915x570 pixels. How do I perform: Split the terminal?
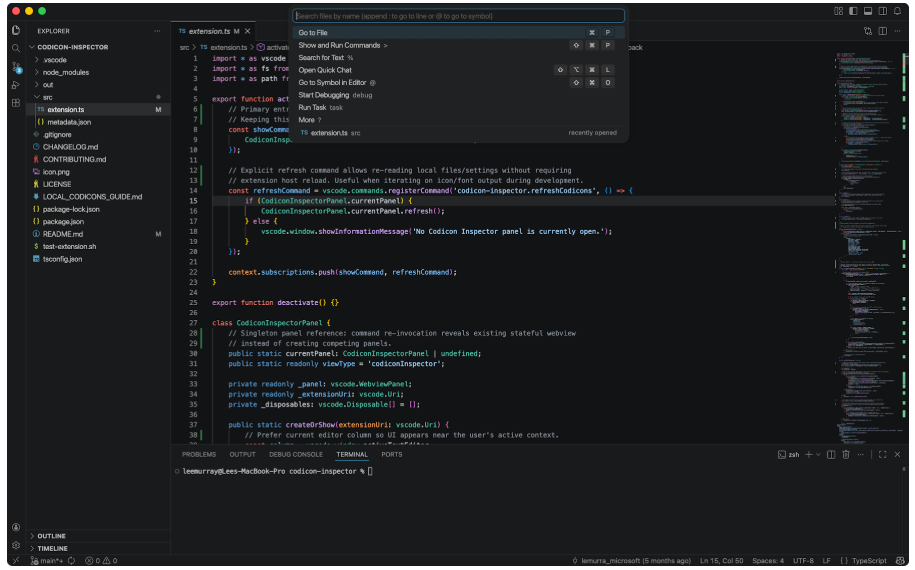pos(831,454)
